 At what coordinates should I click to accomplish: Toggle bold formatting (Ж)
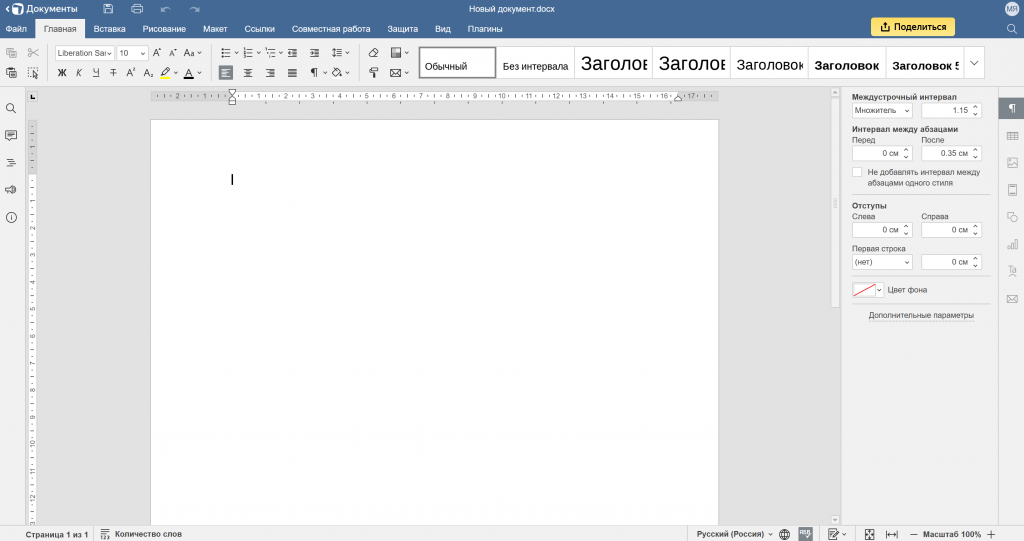pos(62,73)
